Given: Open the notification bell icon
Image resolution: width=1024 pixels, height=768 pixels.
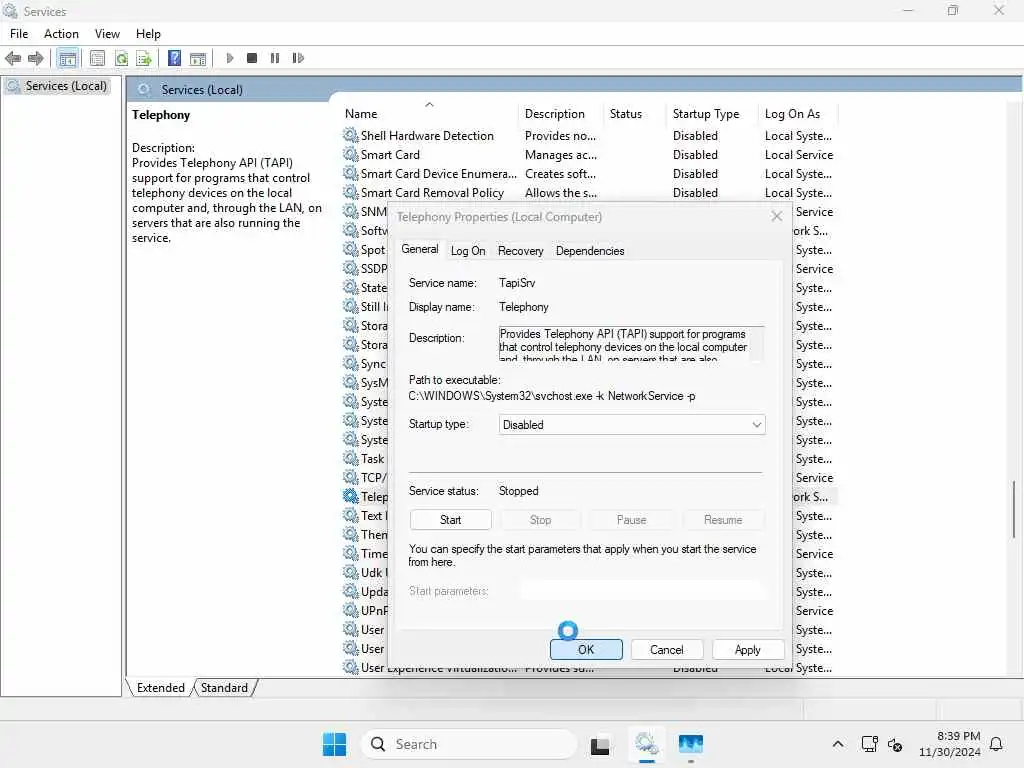Looking at the screenshot, I should [x=997, y=744].
